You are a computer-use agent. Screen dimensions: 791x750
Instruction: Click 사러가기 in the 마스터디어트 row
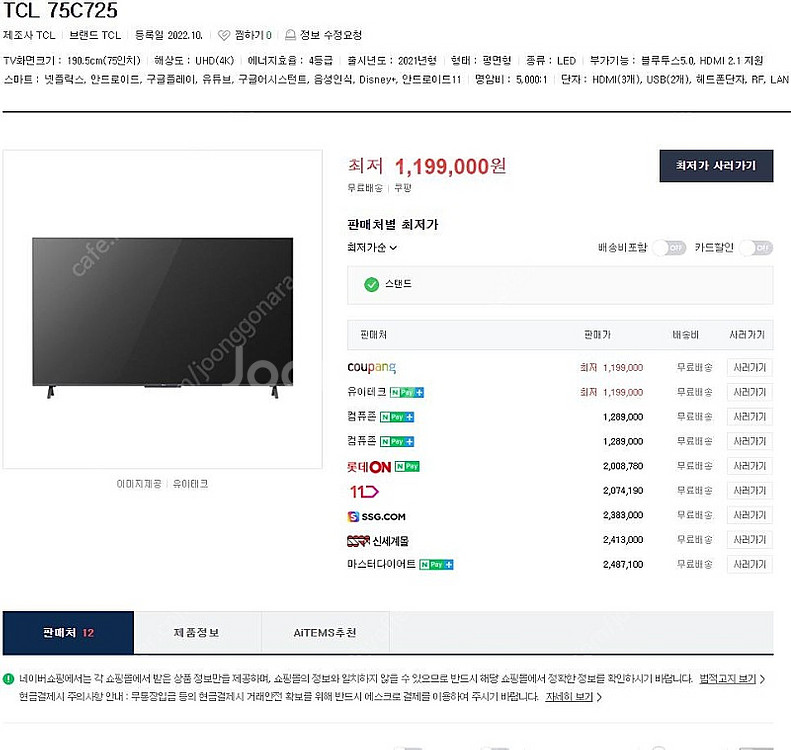749,564
